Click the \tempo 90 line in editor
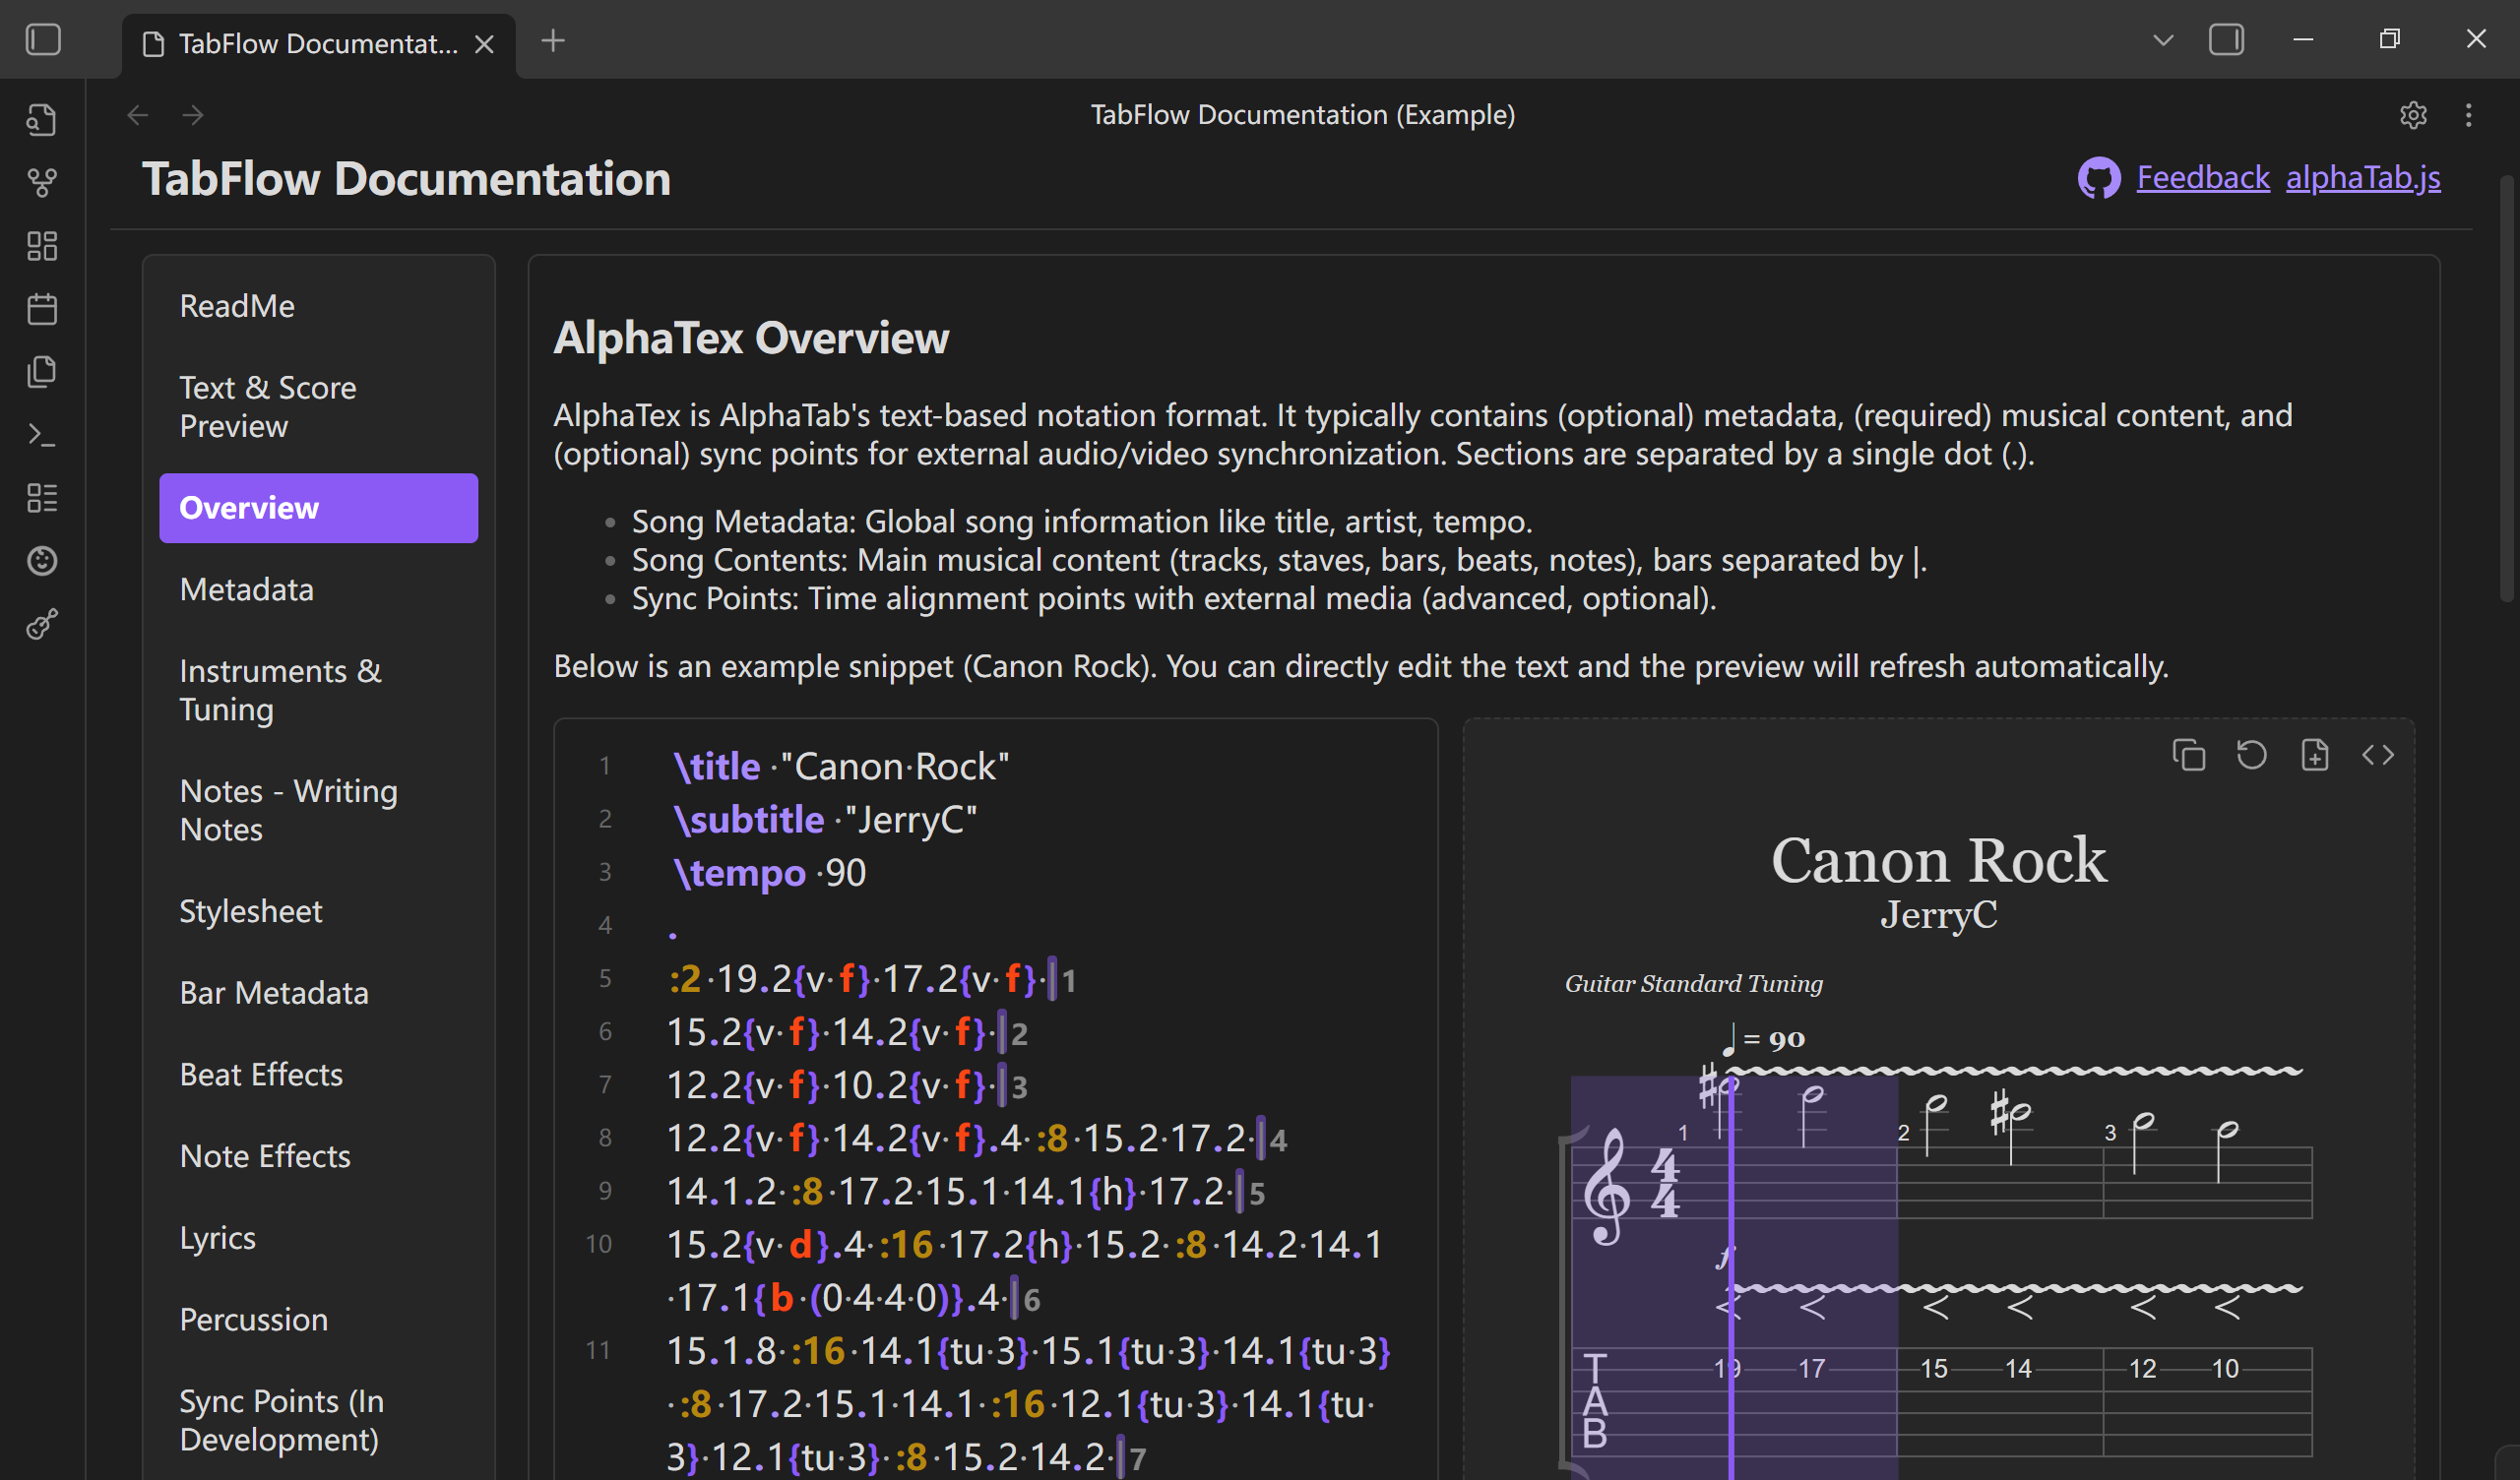 pyautogui.click(x=769, y=873)
